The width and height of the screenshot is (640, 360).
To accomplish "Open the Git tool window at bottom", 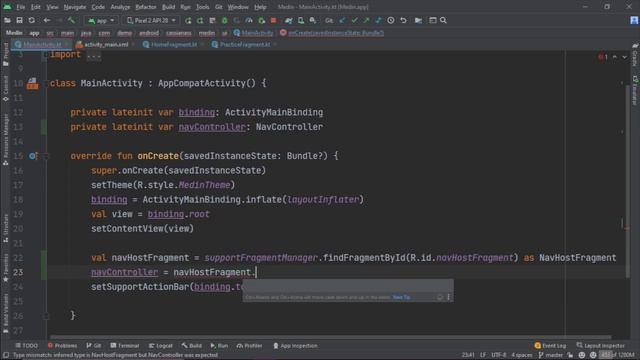I will [93, 346].
